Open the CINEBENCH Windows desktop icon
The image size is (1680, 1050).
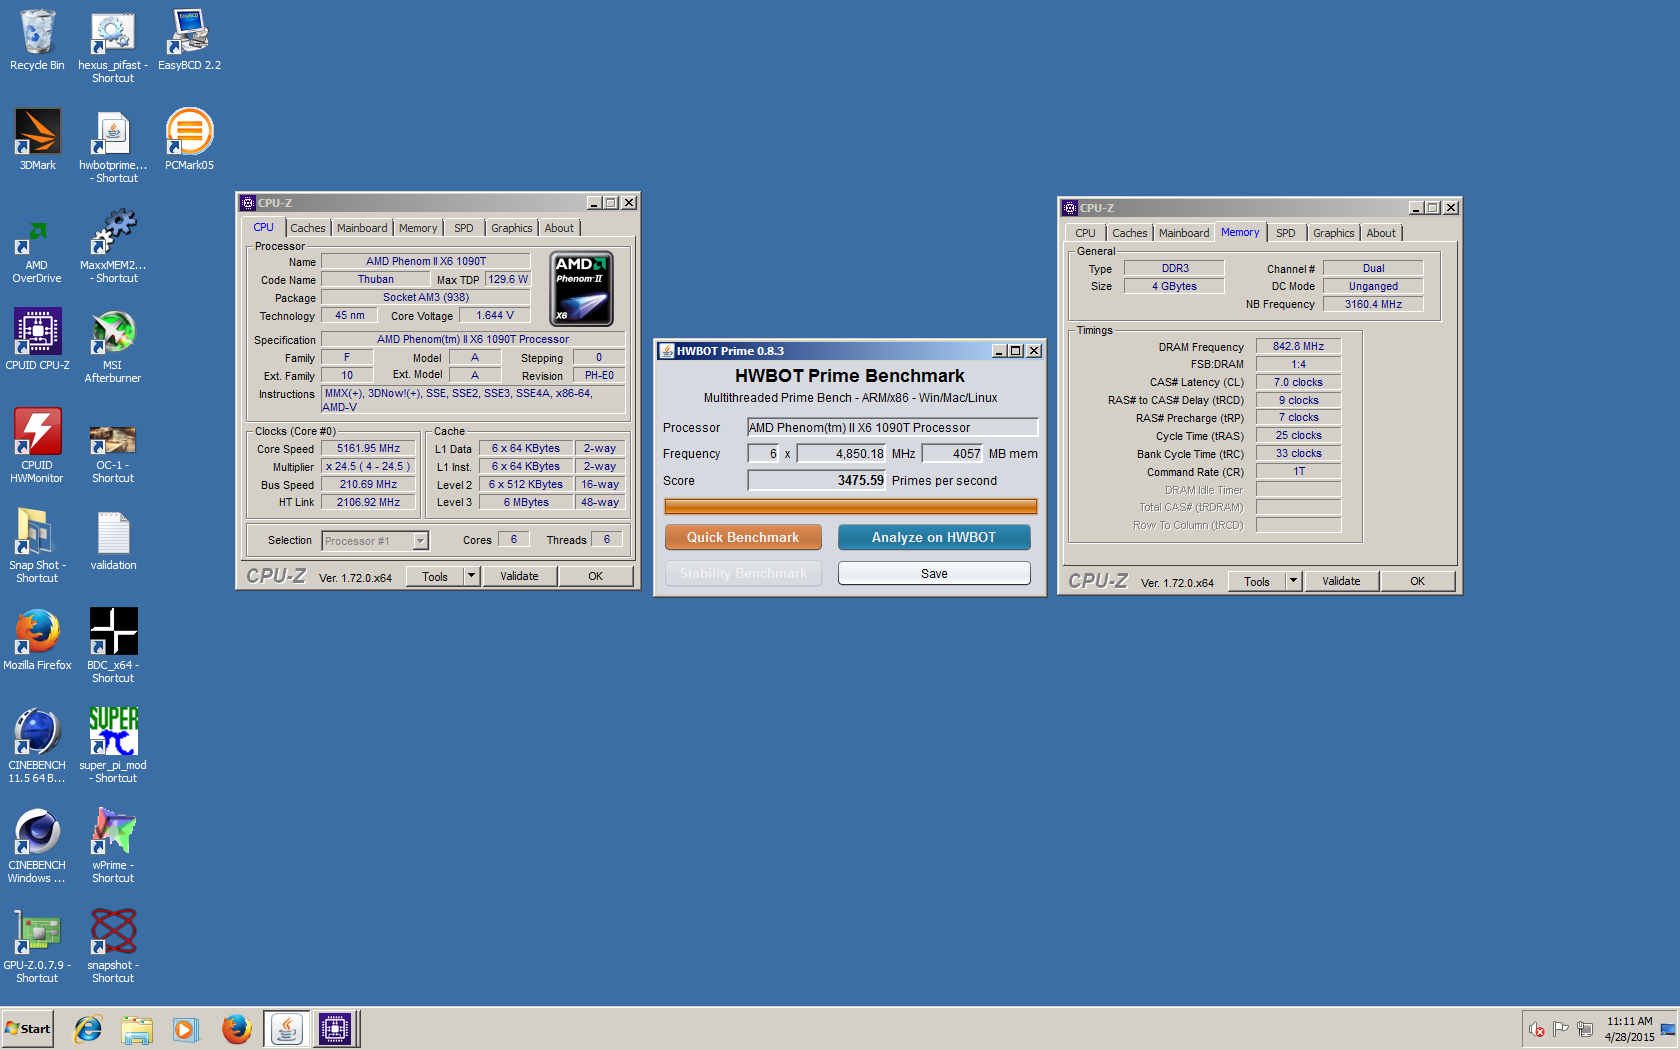37,846
